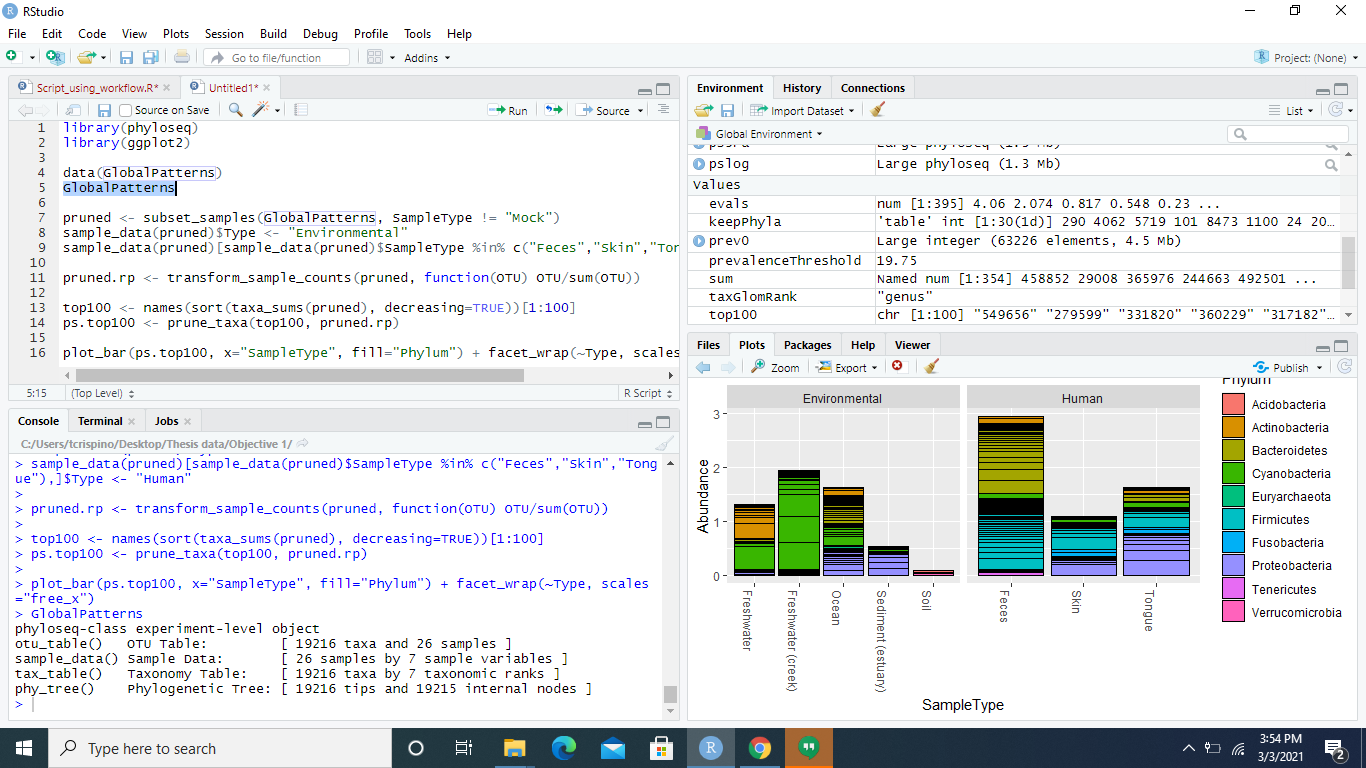
Task: Open the Session menu
Action: [x=224, y=33]
